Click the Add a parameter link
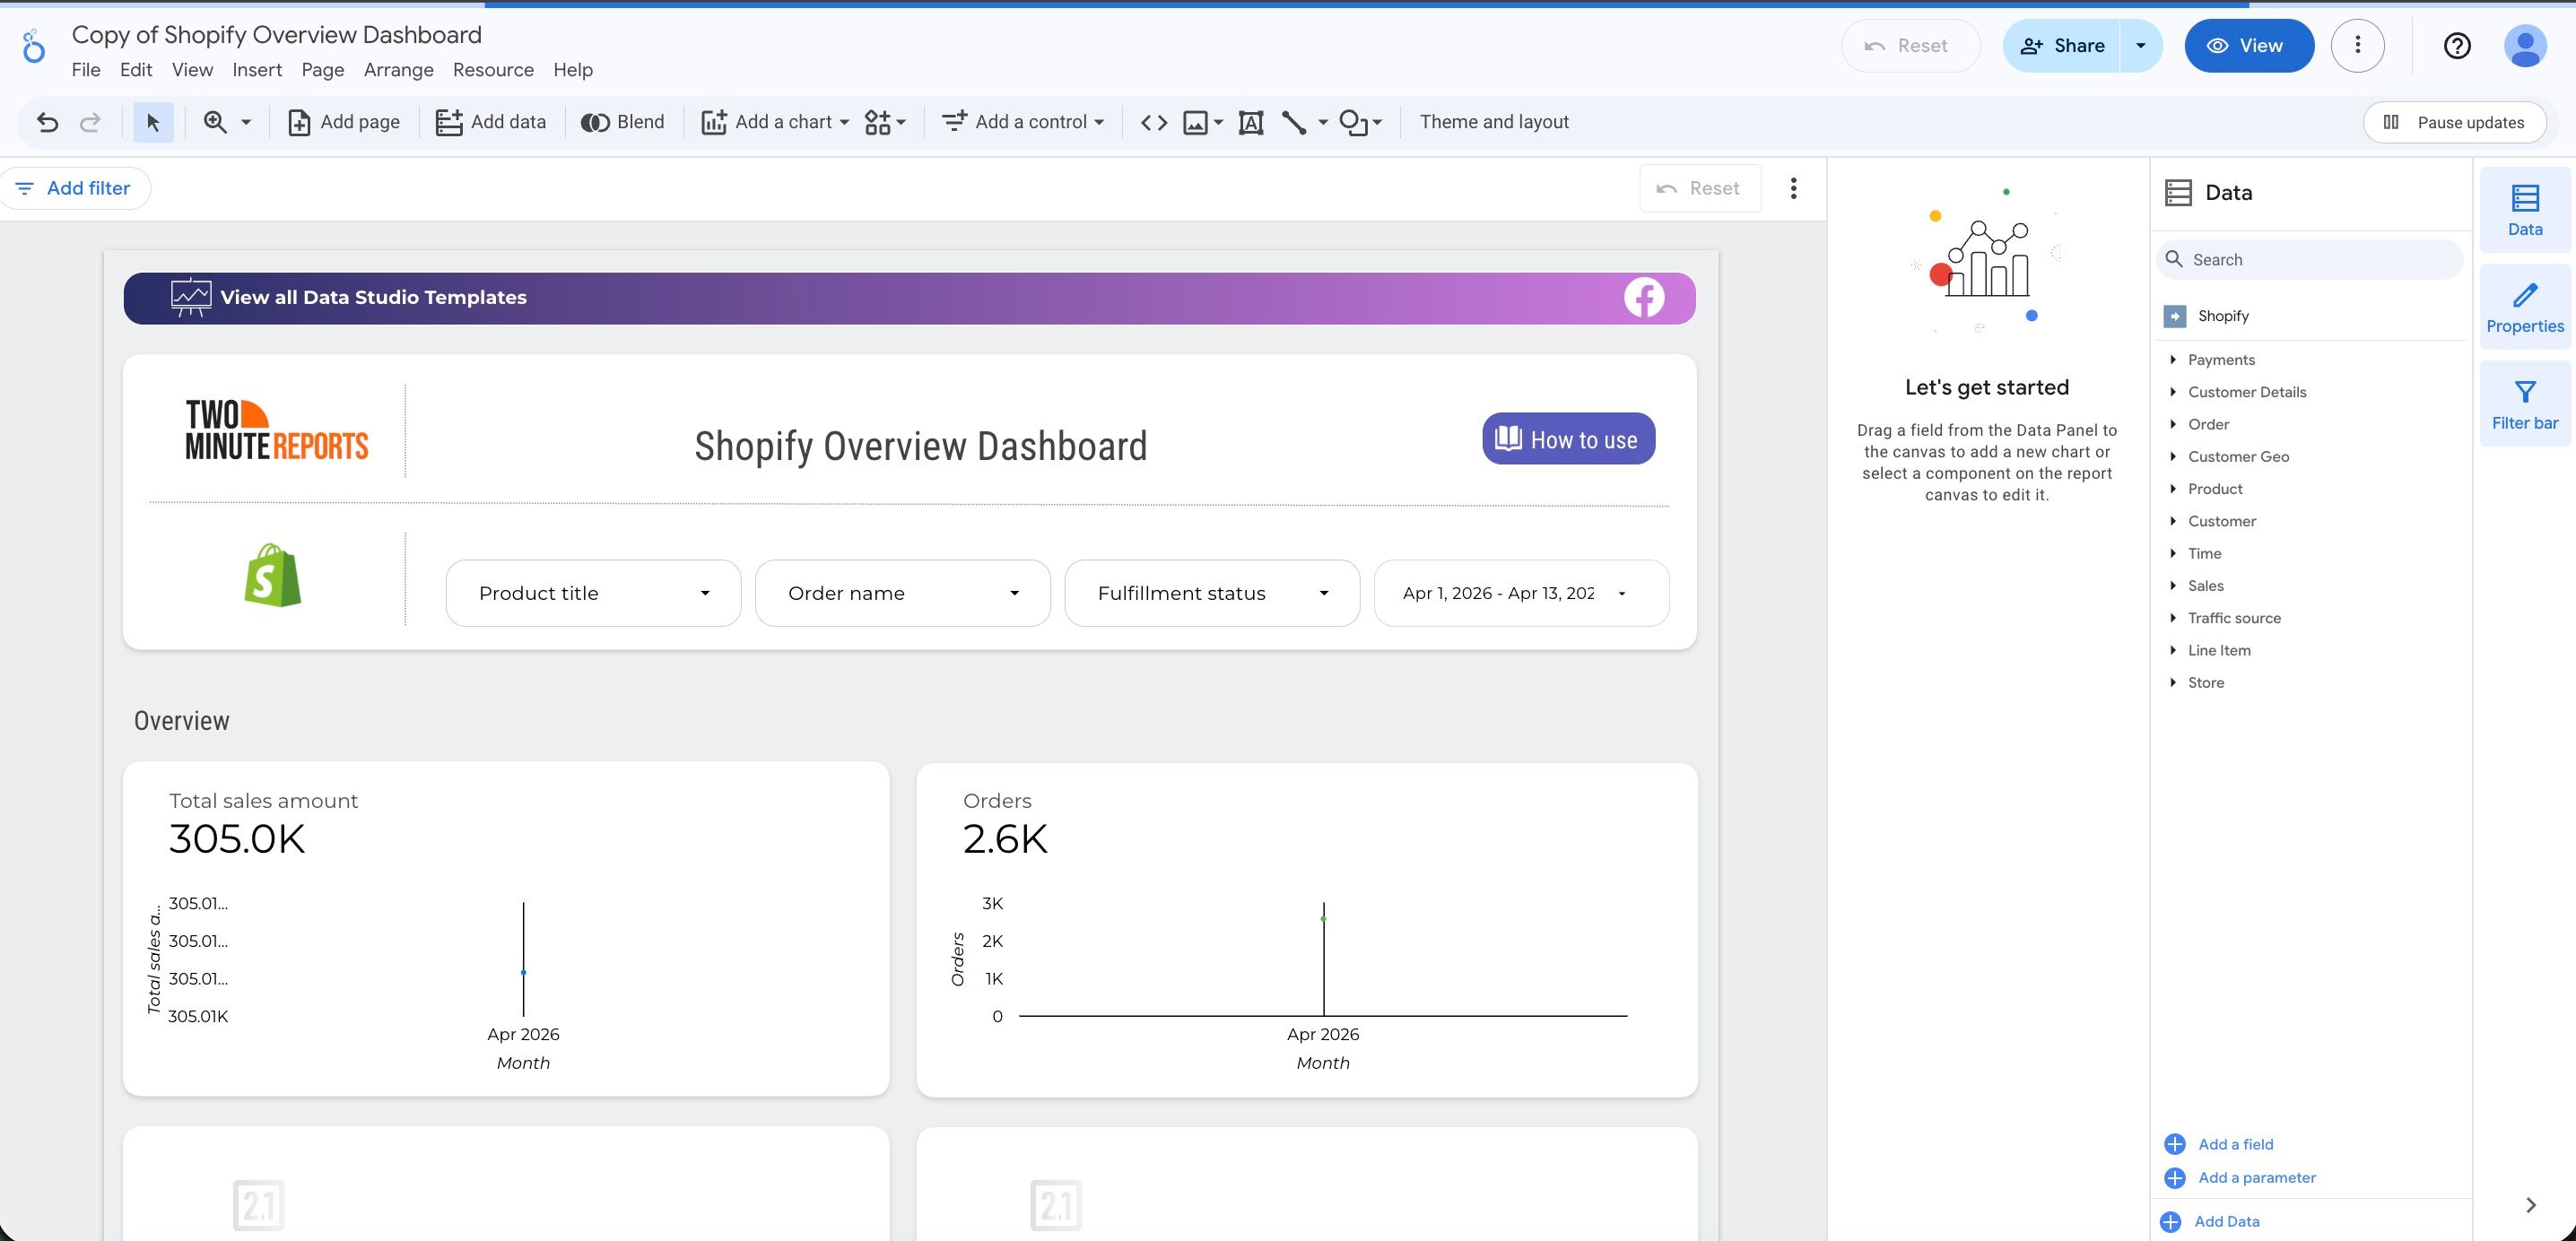This screenshot has height=1241, width=2576. tap(2256, 1178)
